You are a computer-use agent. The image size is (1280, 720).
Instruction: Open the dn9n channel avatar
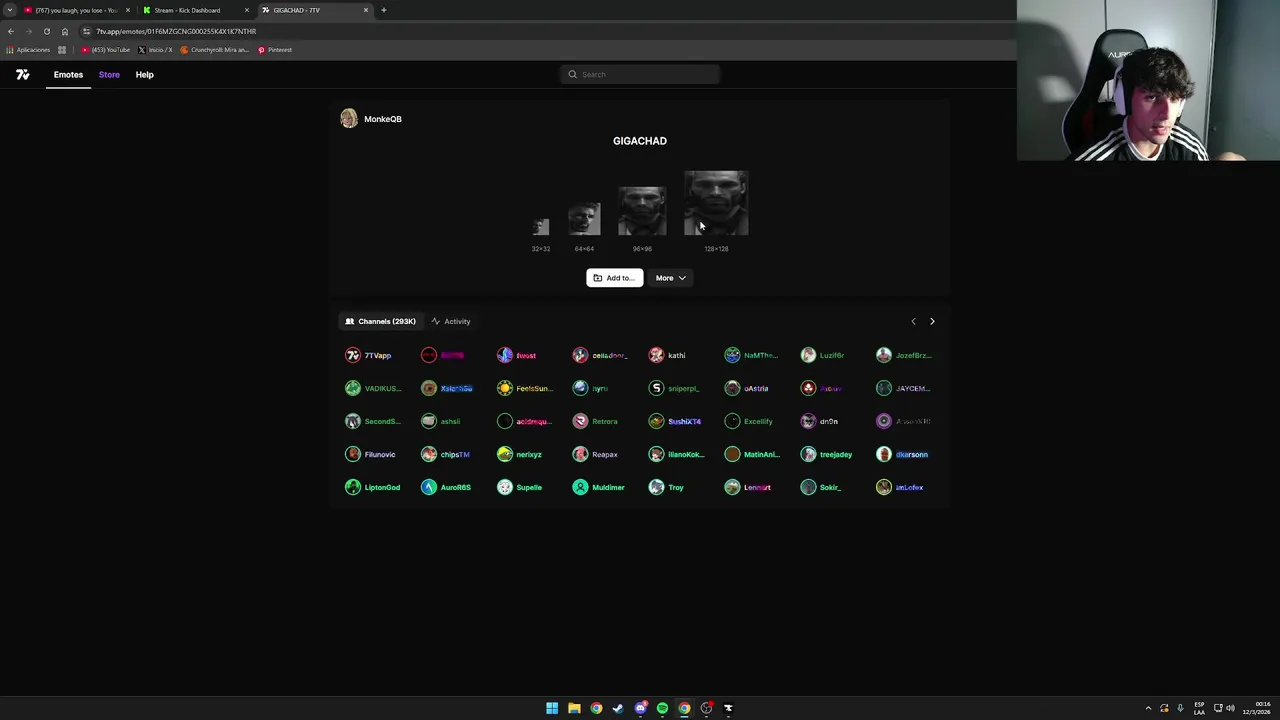tap(808, 421)
